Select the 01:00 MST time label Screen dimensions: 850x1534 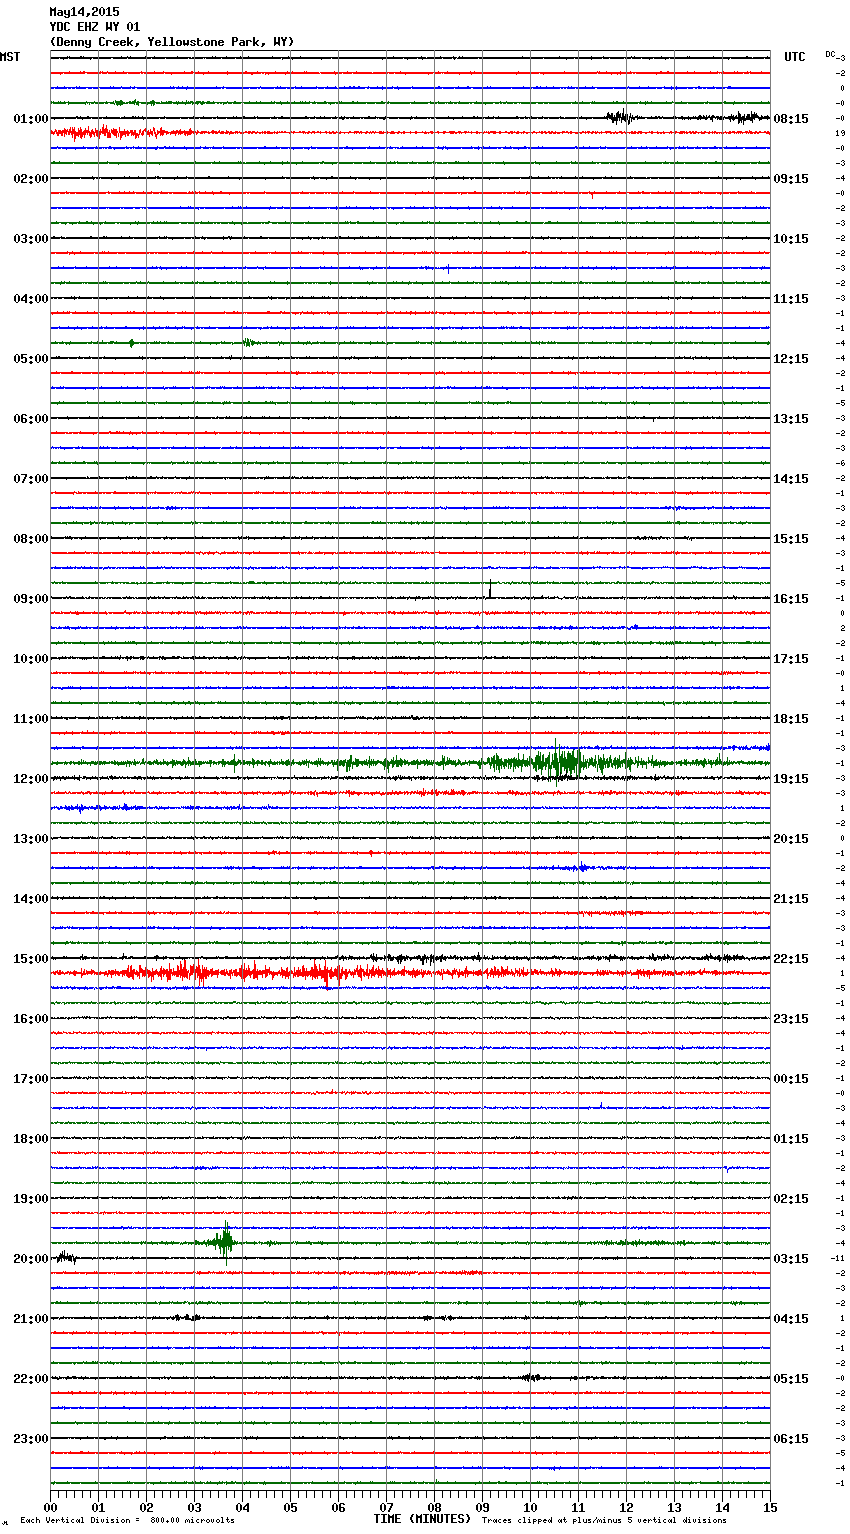pos(31,119)
